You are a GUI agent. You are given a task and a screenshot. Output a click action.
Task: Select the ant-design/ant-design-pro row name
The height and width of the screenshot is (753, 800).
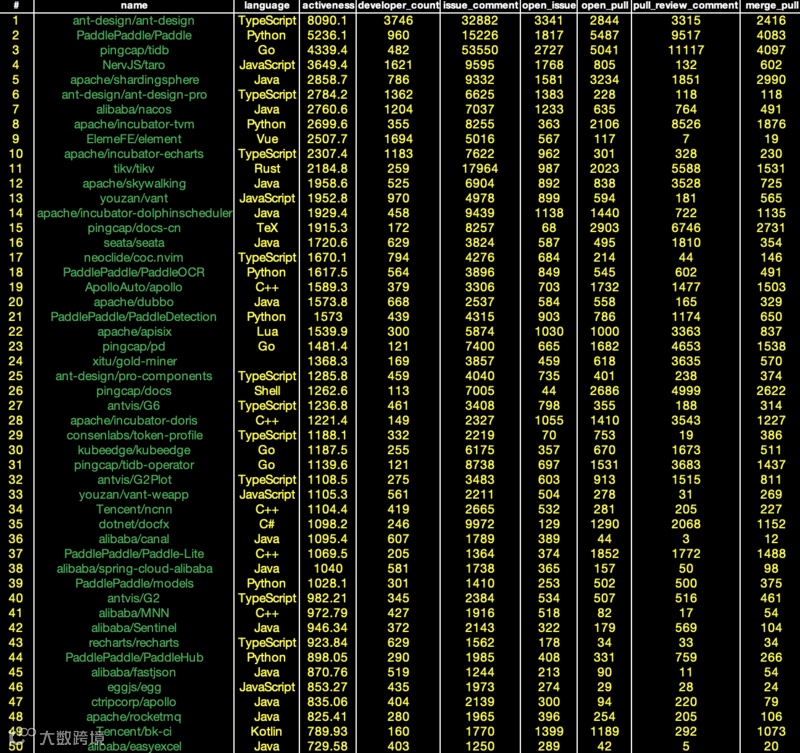click(x=134, y=95)
